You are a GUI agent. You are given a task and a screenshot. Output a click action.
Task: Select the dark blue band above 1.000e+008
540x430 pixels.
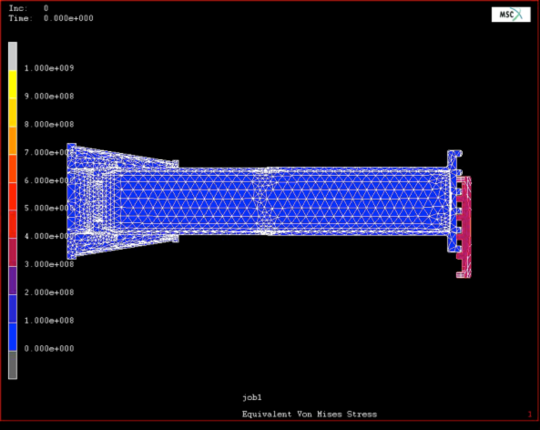[x=12, y=309]
